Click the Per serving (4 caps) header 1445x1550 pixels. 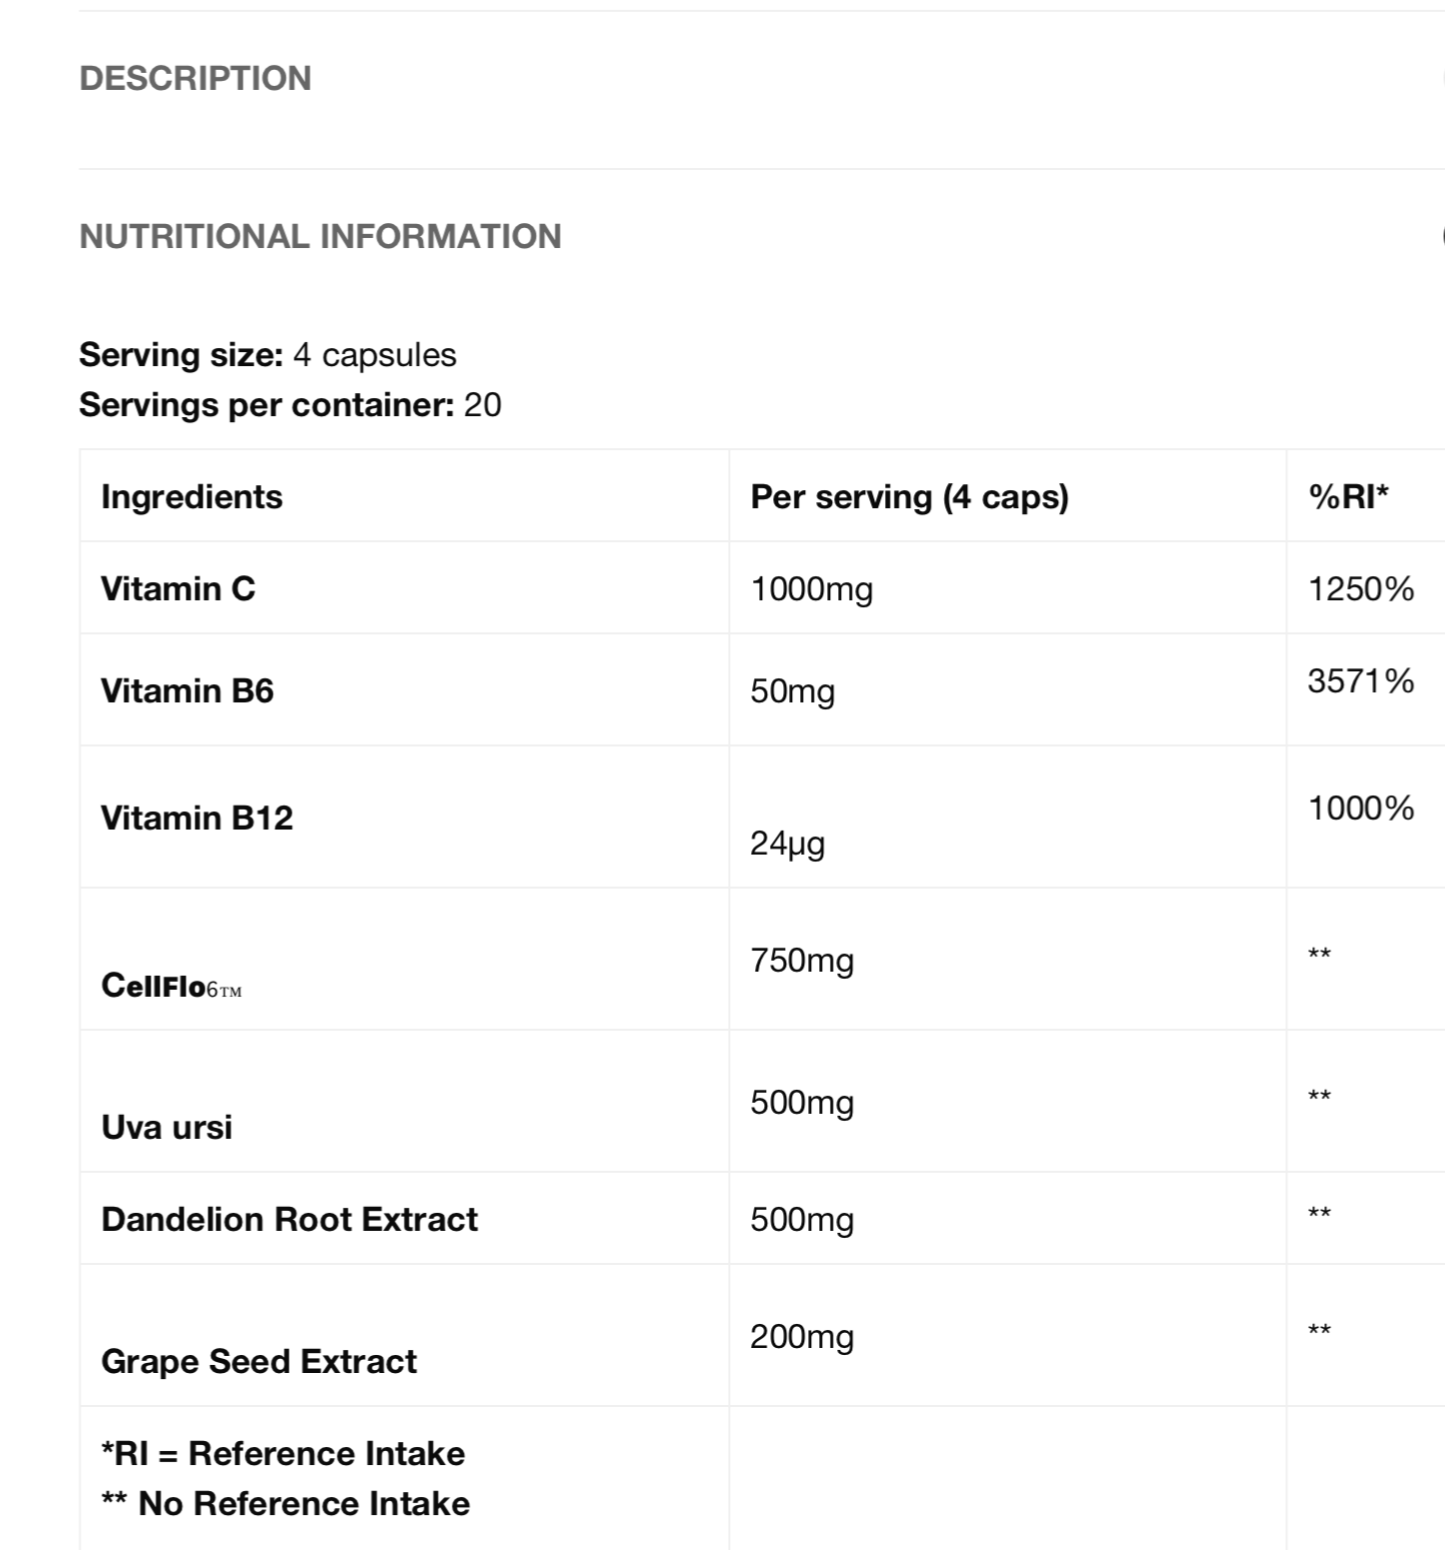(909, 497)
